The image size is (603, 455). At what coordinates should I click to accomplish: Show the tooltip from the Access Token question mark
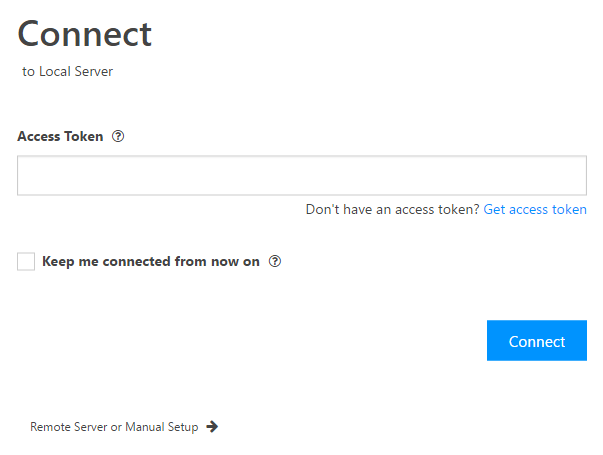coord(118,136)
